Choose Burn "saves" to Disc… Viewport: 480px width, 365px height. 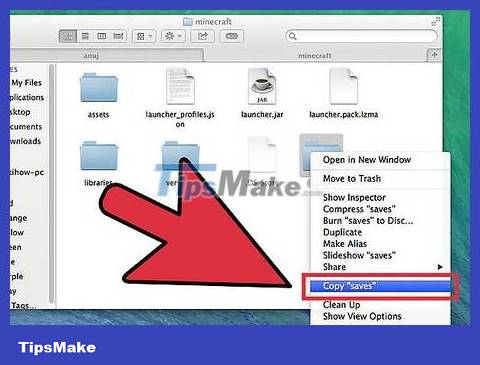(x=380, y=221)
